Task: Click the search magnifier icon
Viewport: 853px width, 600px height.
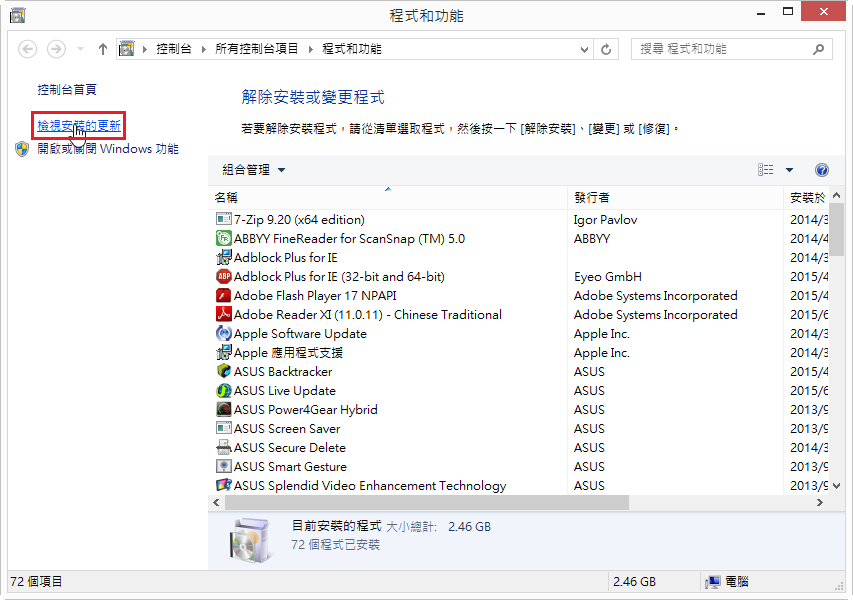Action: coord(818,50)
